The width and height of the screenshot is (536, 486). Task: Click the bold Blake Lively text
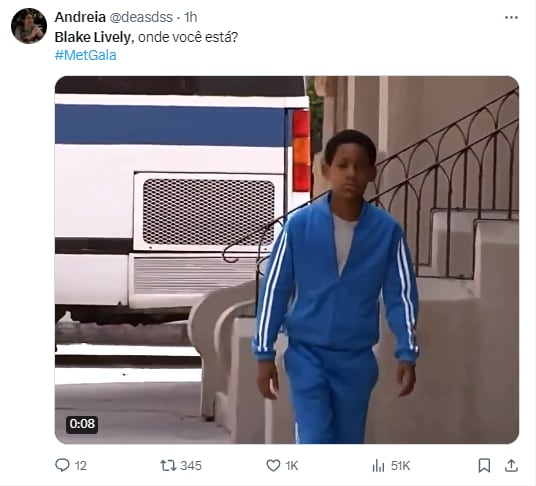(x=93, y=37)
